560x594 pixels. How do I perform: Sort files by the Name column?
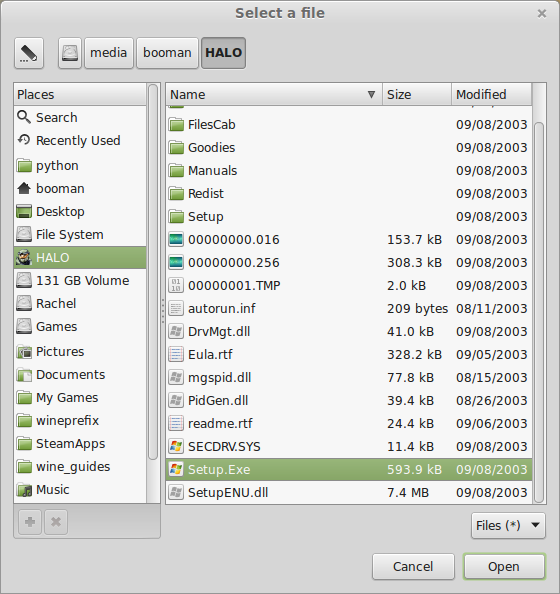pos(274,94)
